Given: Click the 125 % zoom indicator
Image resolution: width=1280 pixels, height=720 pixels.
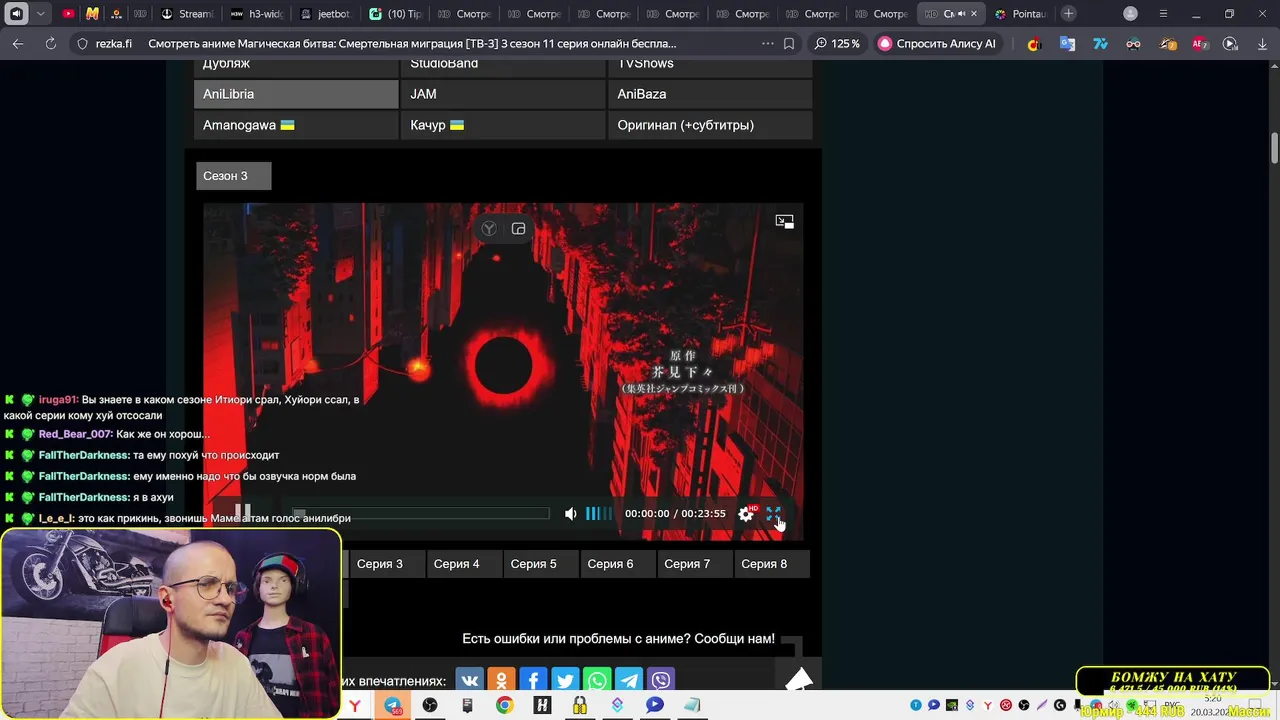Looking at the screenshot, I should pos(837,44).
